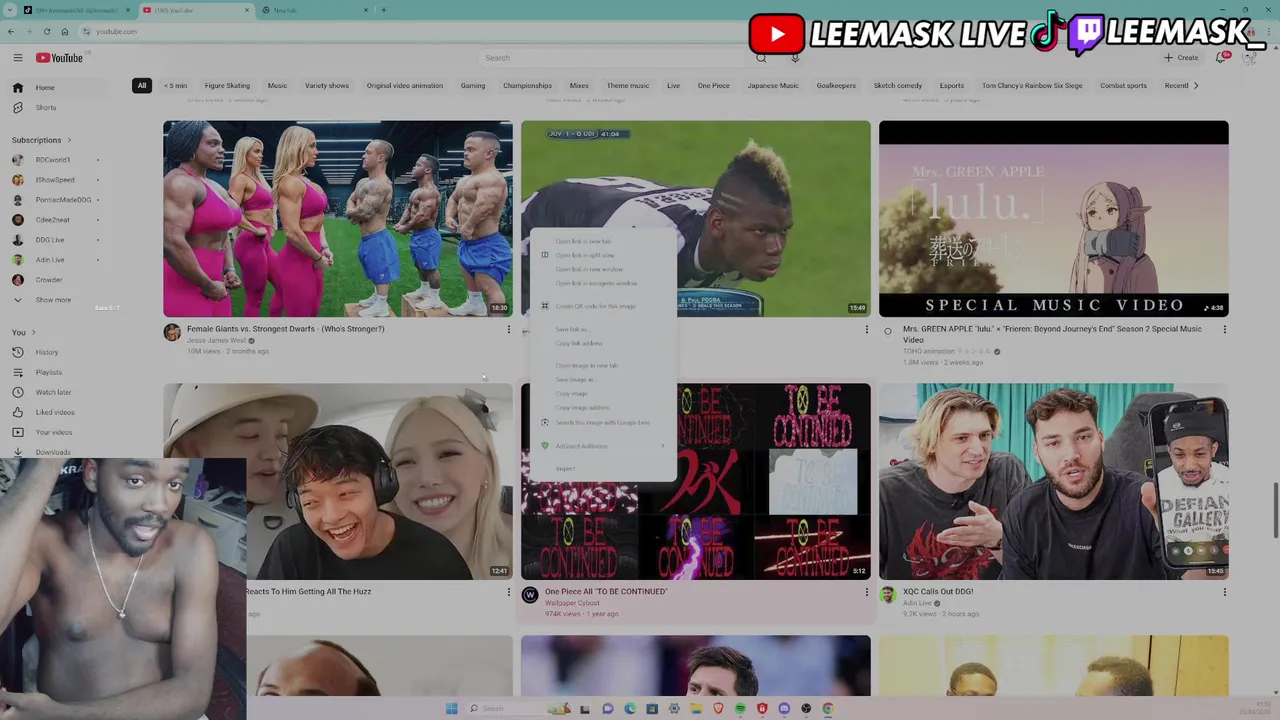The height and width of the screenshot is (720, 1280).
Task: Click the browser back arrow
Action: coord(11,31)
